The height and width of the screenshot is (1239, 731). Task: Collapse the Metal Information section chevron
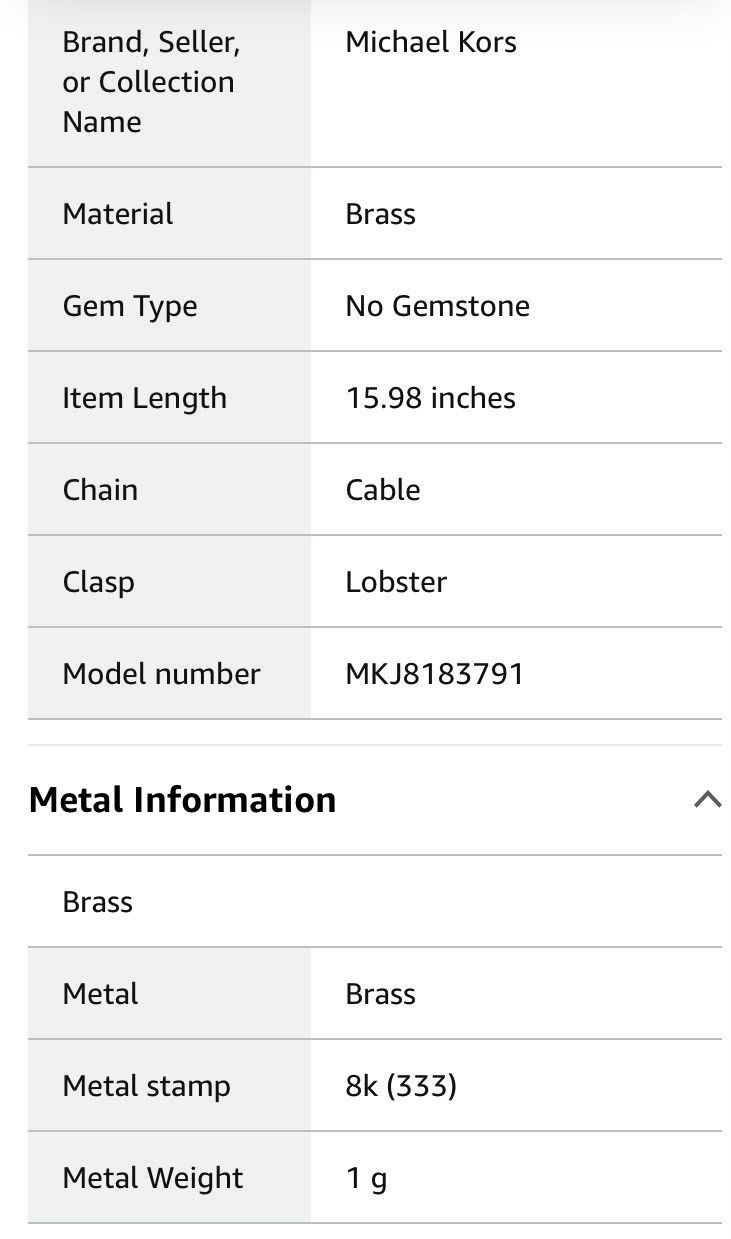pyautogui.click(x=707, y=799)
